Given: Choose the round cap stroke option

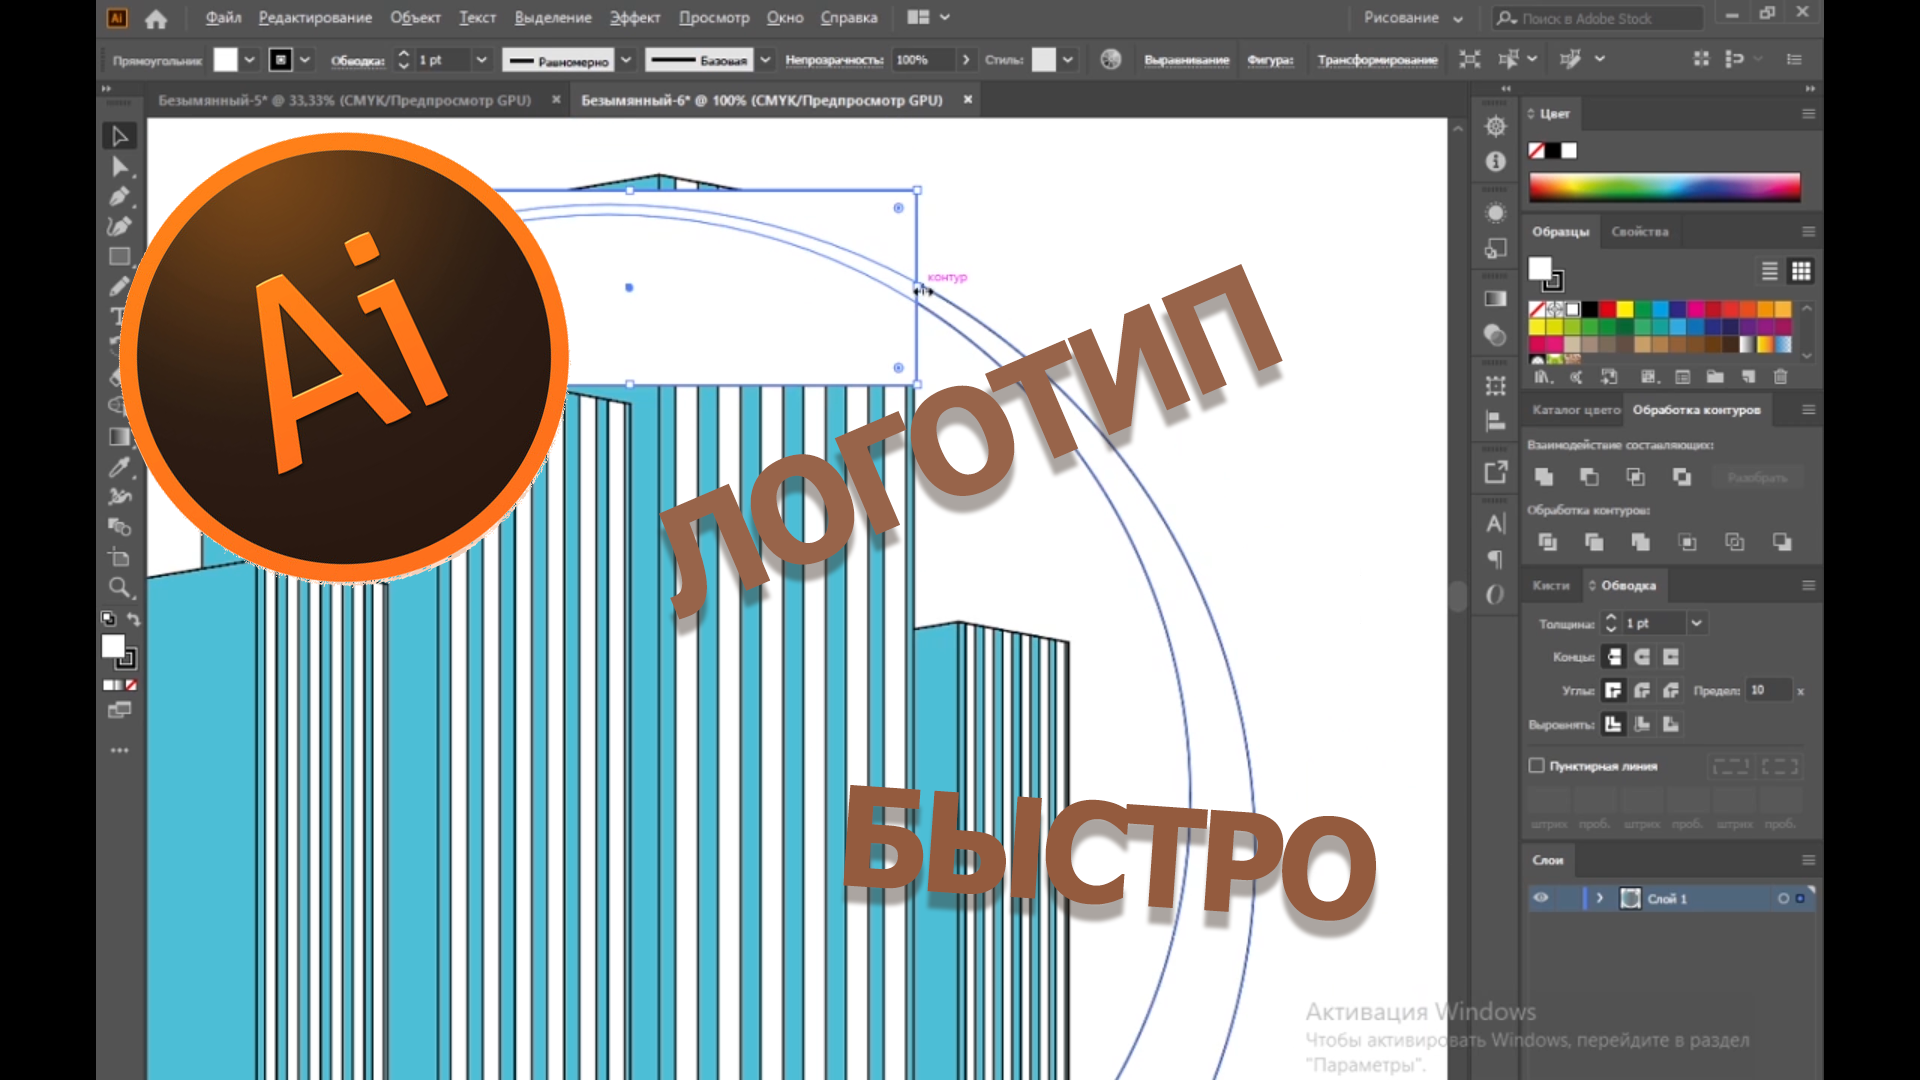Looking at the screenshot, I should pyautogui.click(x=1642, y=657).
